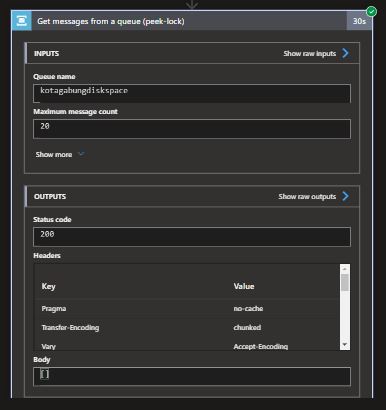Click the Body label

click(42, 360)
